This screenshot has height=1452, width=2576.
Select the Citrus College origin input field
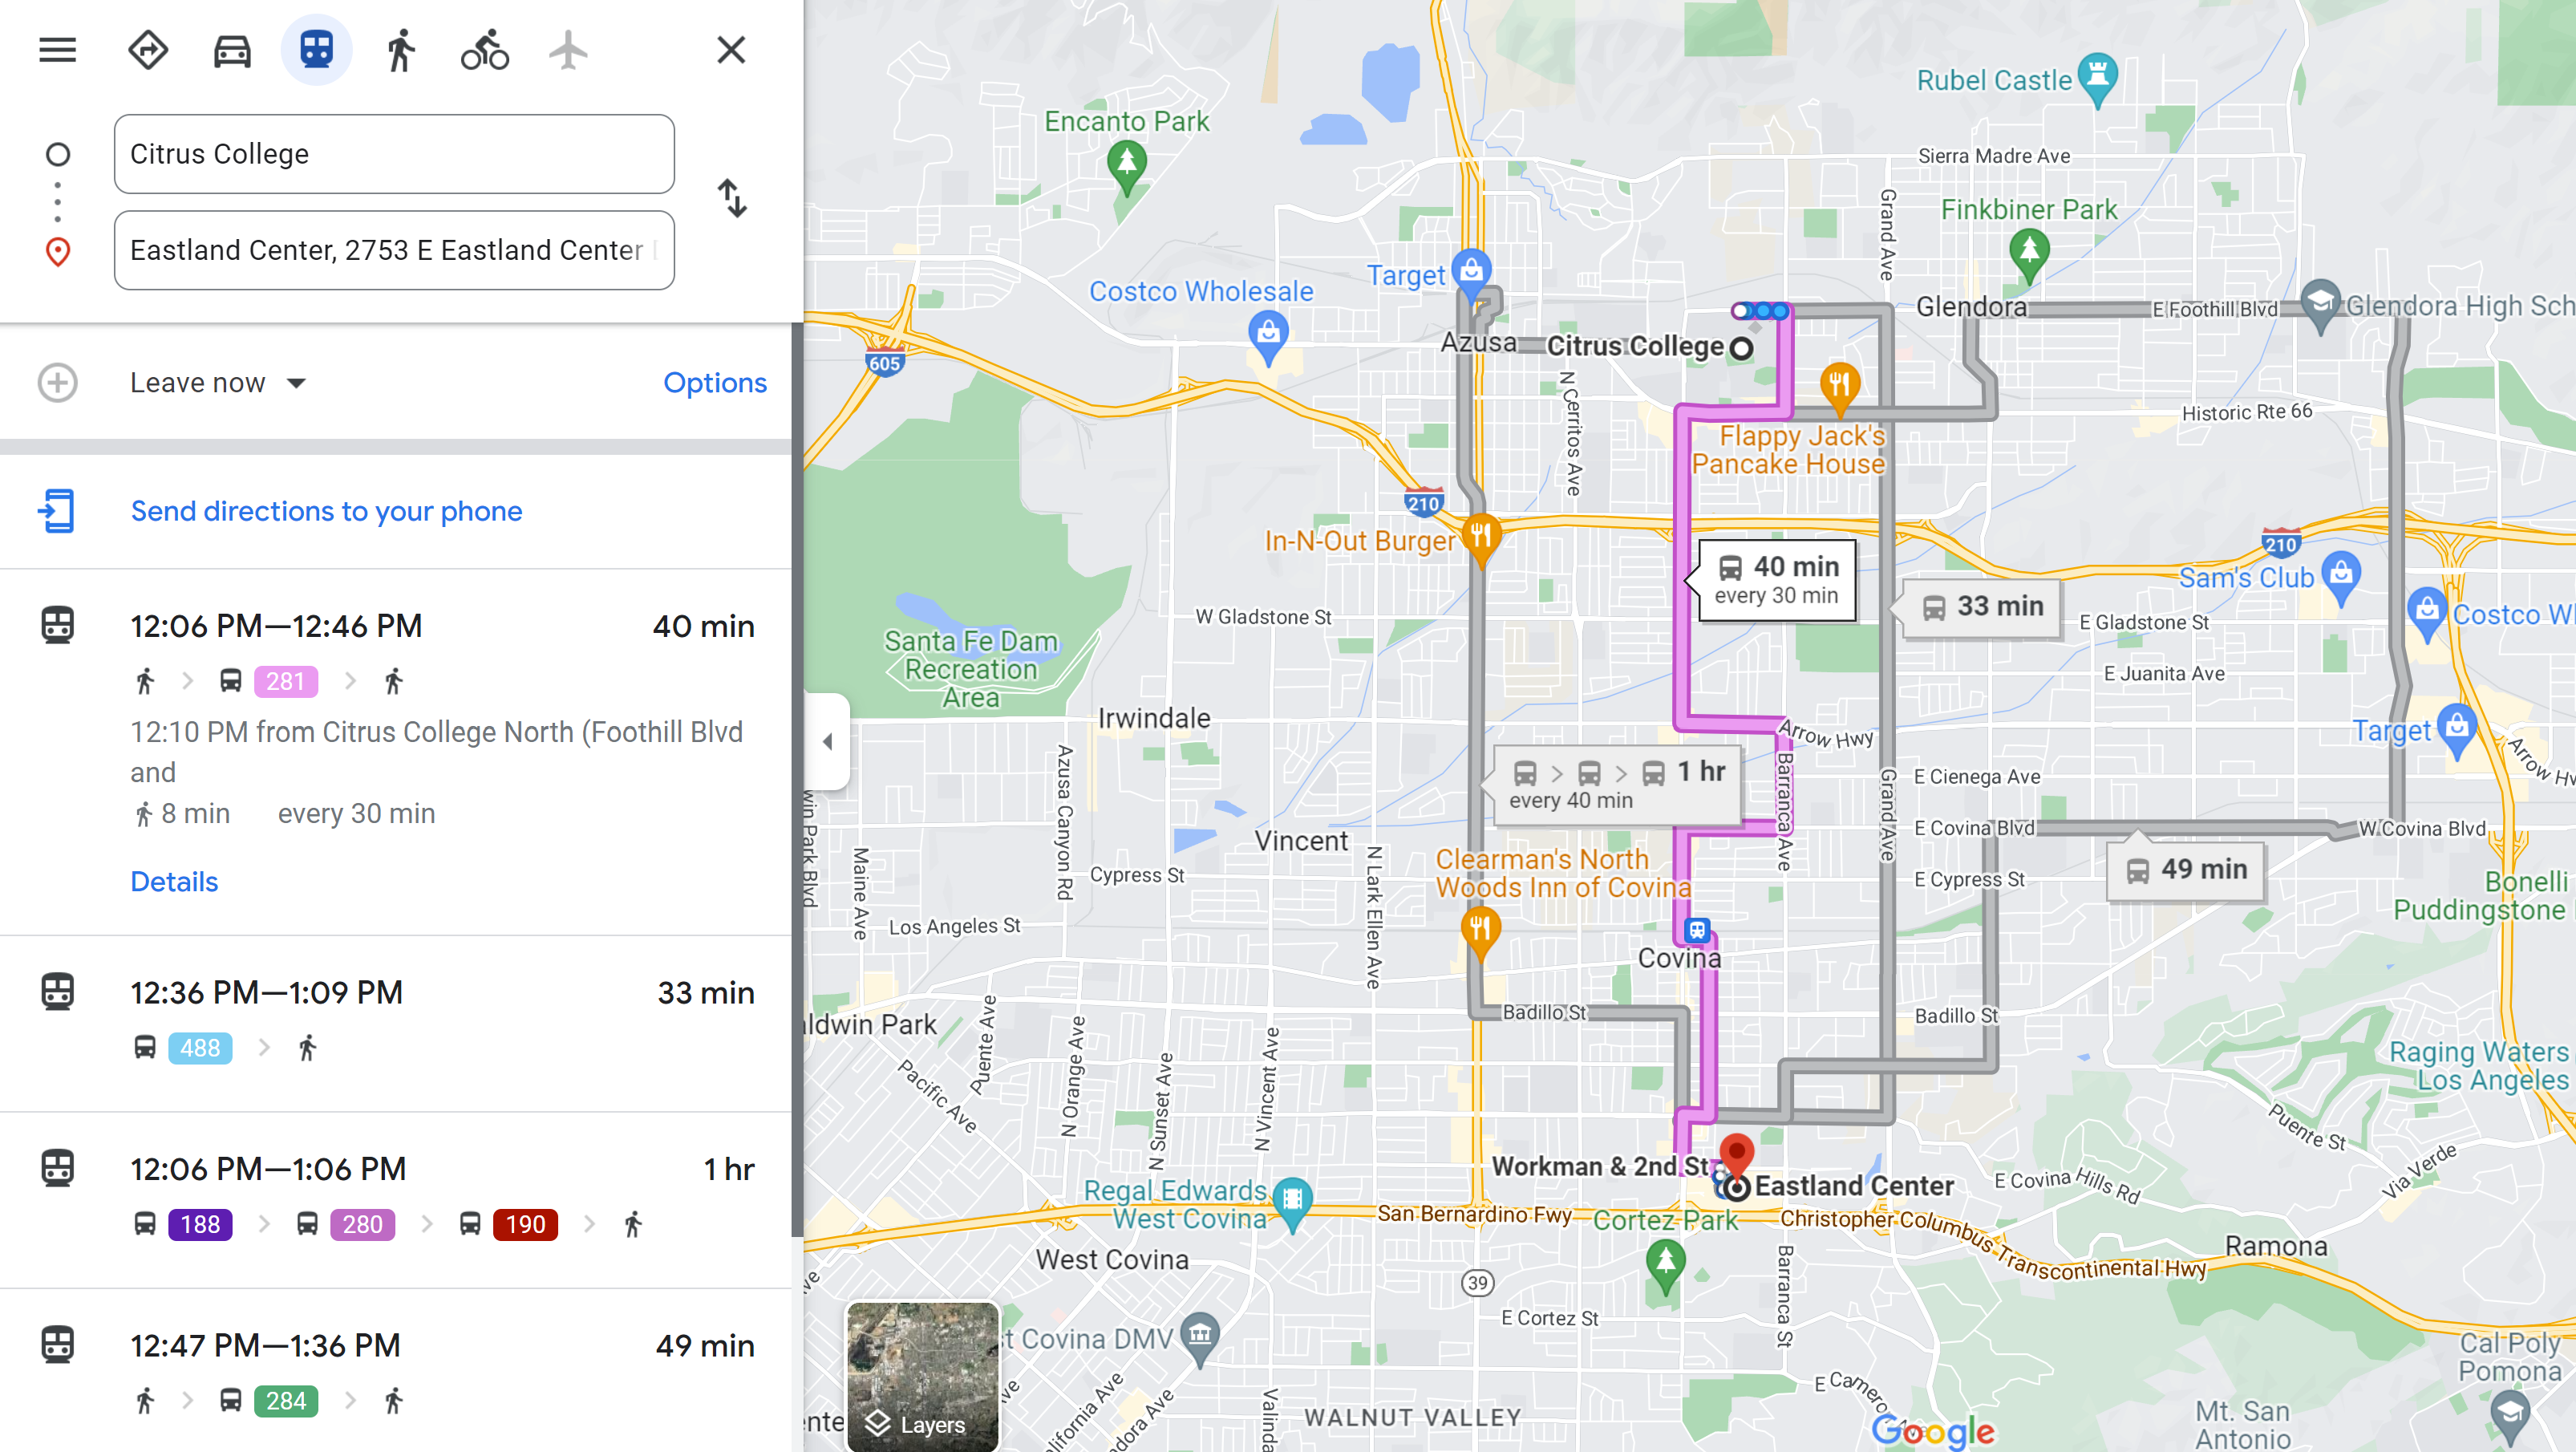395,152
